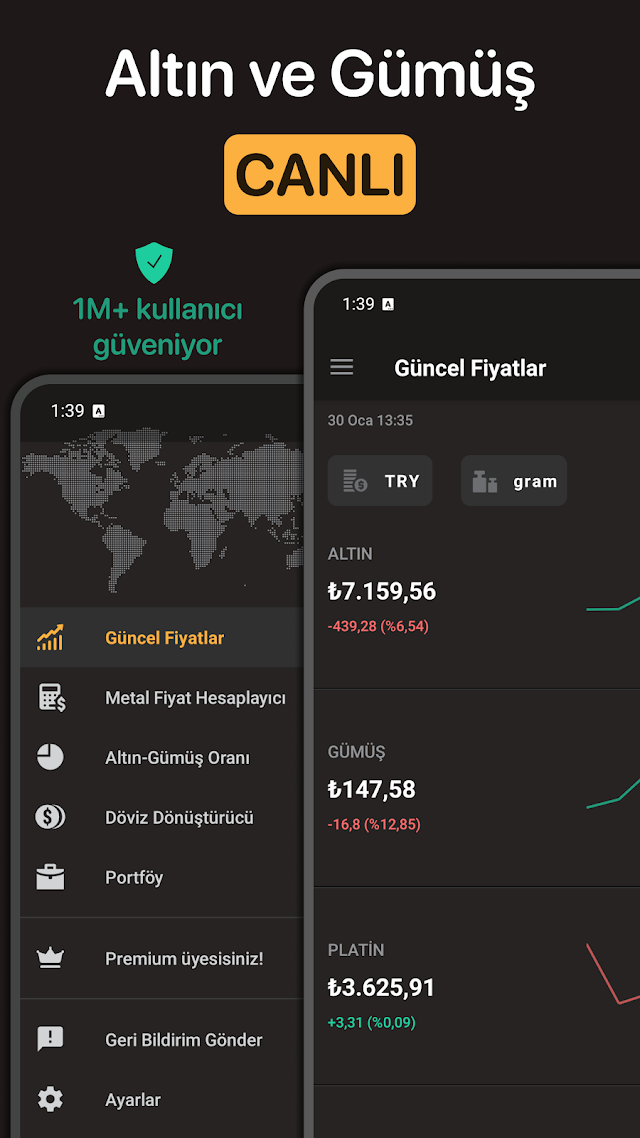
Task: Click the PLATİN price ₺3.625,91
Action: pyautogui.click(x=381, y=988)
